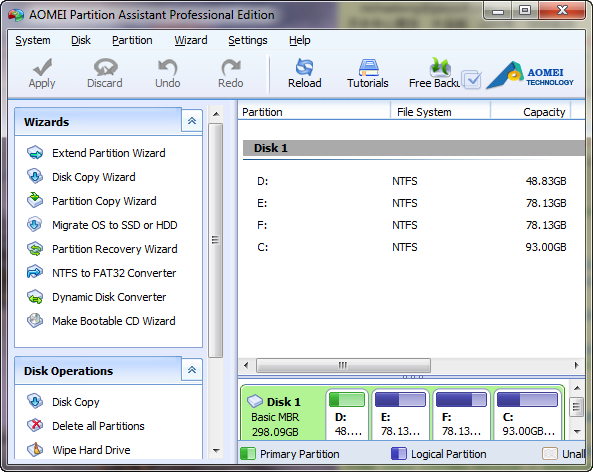
Task: Click the Migrate OS to SSD icon
Action: point(35,225)
